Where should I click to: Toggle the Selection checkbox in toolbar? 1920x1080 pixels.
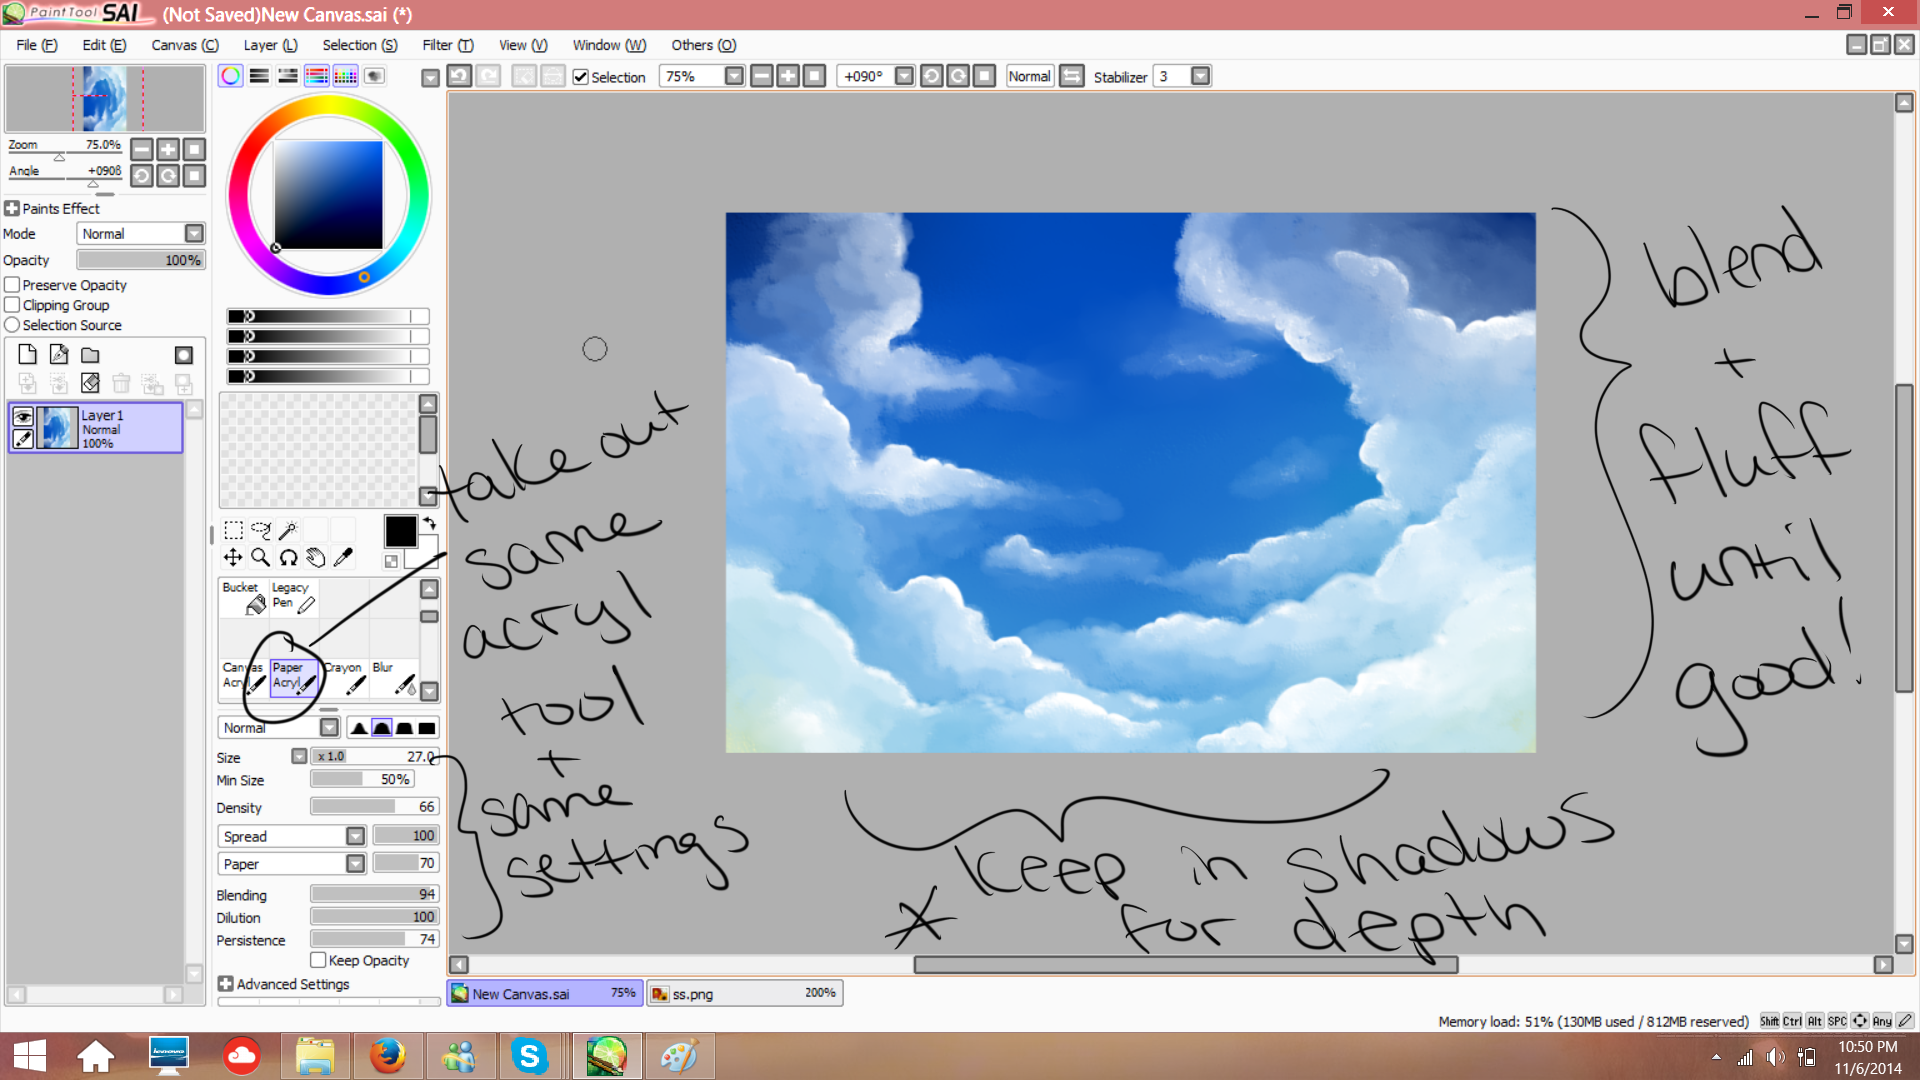tap(580, 77)
